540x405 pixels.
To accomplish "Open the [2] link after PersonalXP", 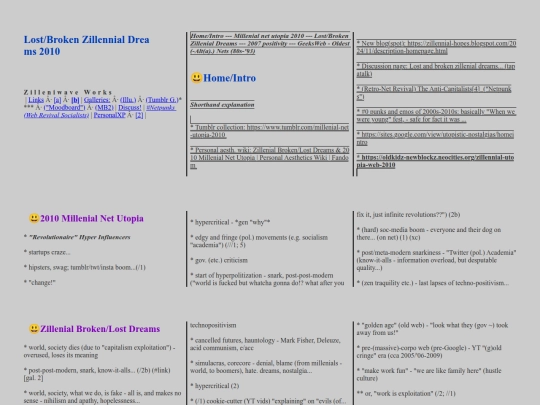I will 139,115.
